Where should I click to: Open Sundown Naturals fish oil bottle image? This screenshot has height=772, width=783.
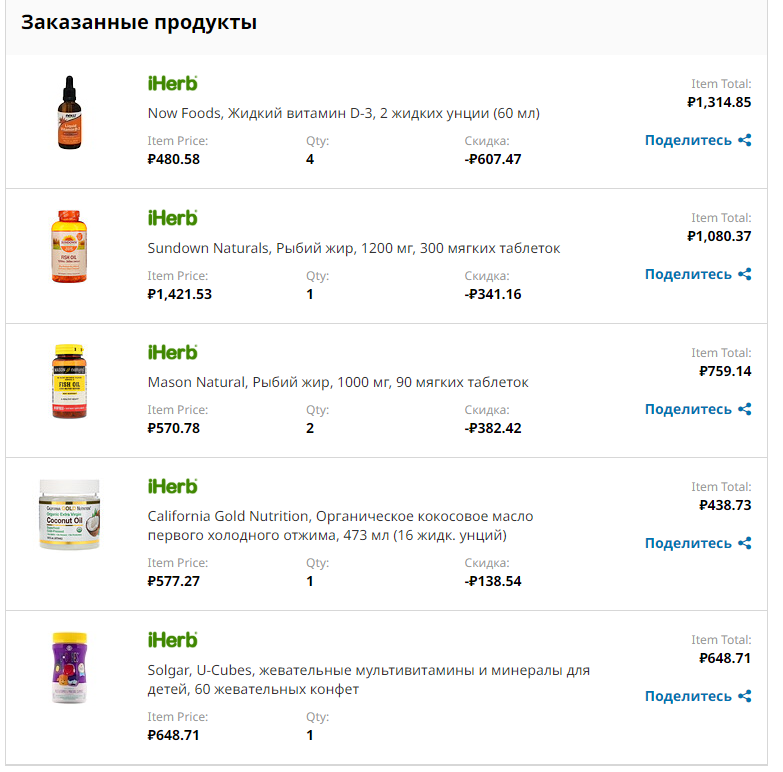(69, 246)
